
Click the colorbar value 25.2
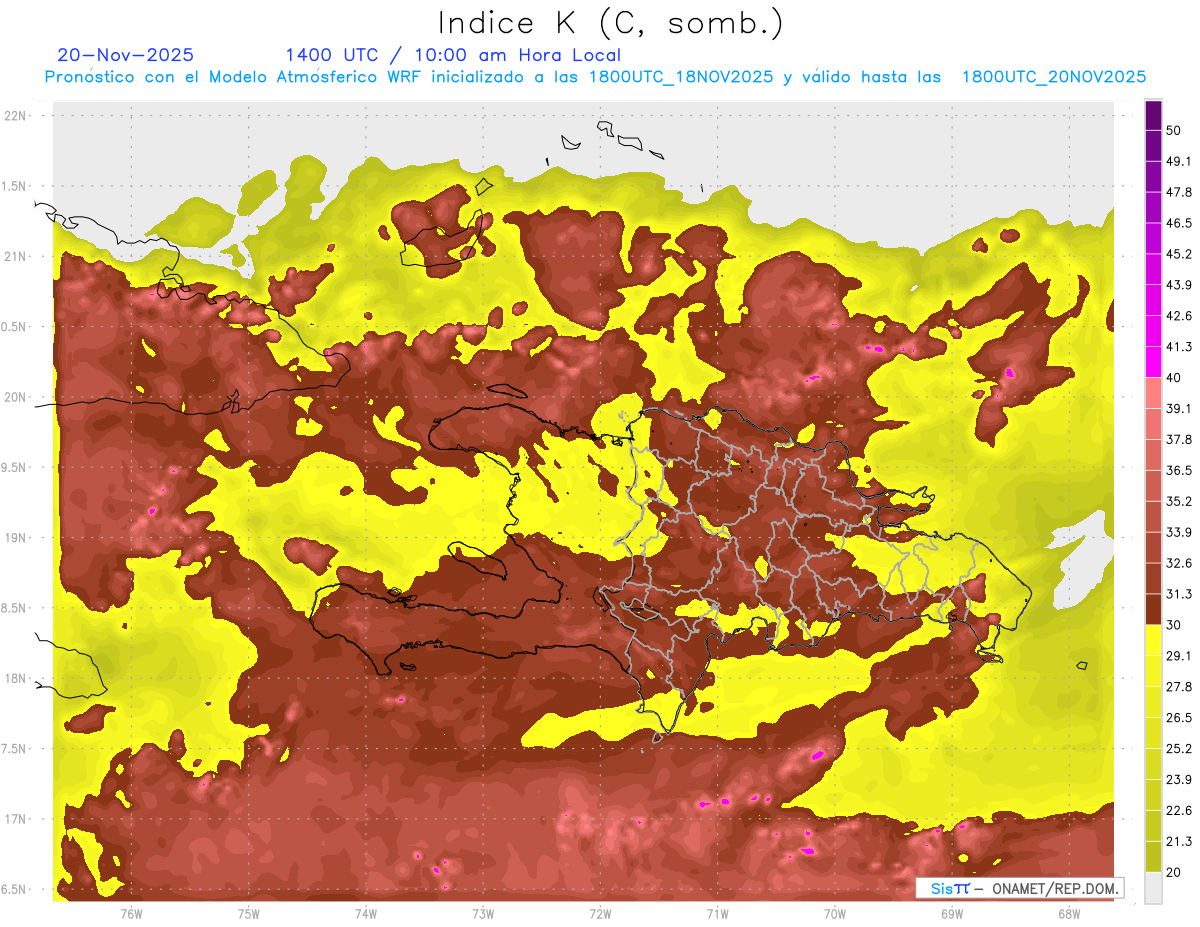click(x=1178, y=749)
